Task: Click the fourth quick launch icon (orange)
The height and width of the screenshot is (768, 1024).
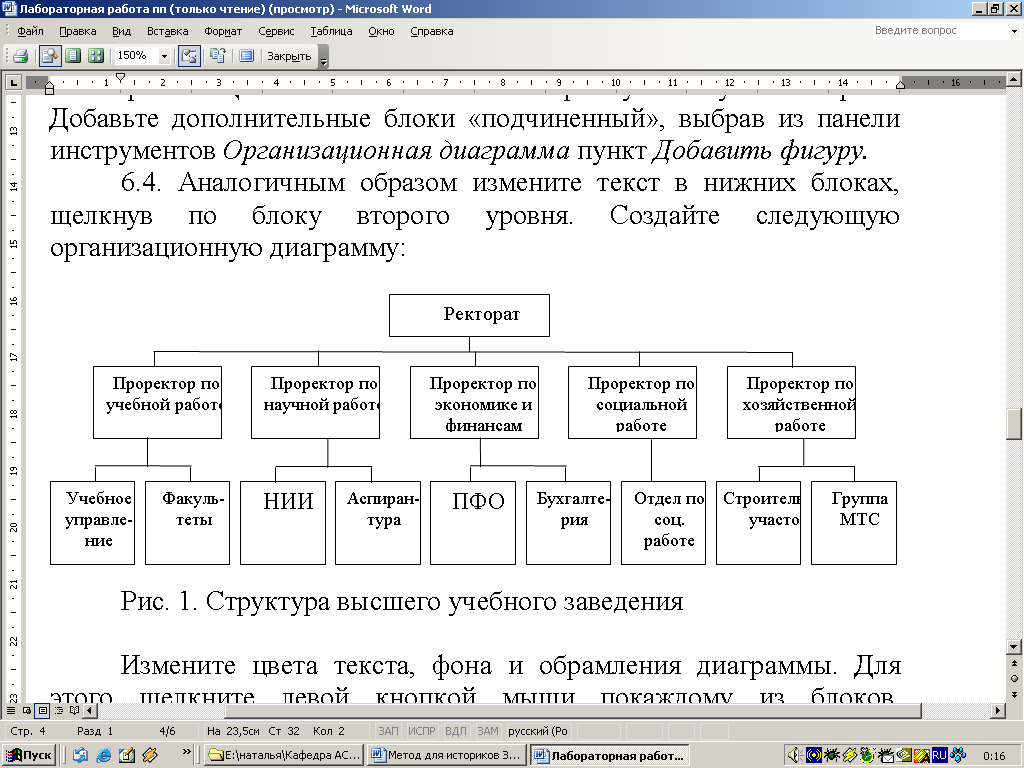Action: (x=150, y=755)
